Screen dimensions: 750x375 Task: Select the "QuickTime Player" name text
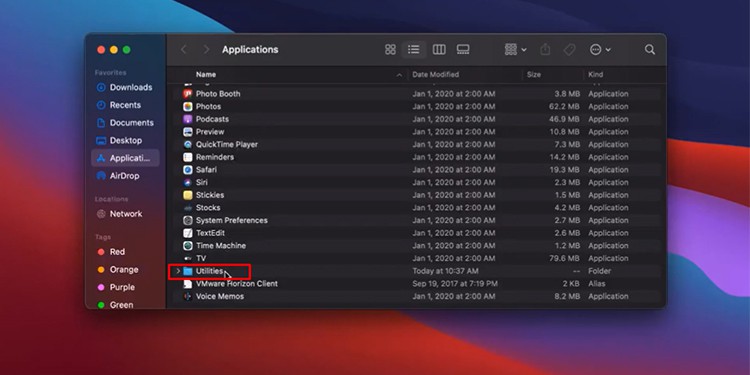click(227, 144)
